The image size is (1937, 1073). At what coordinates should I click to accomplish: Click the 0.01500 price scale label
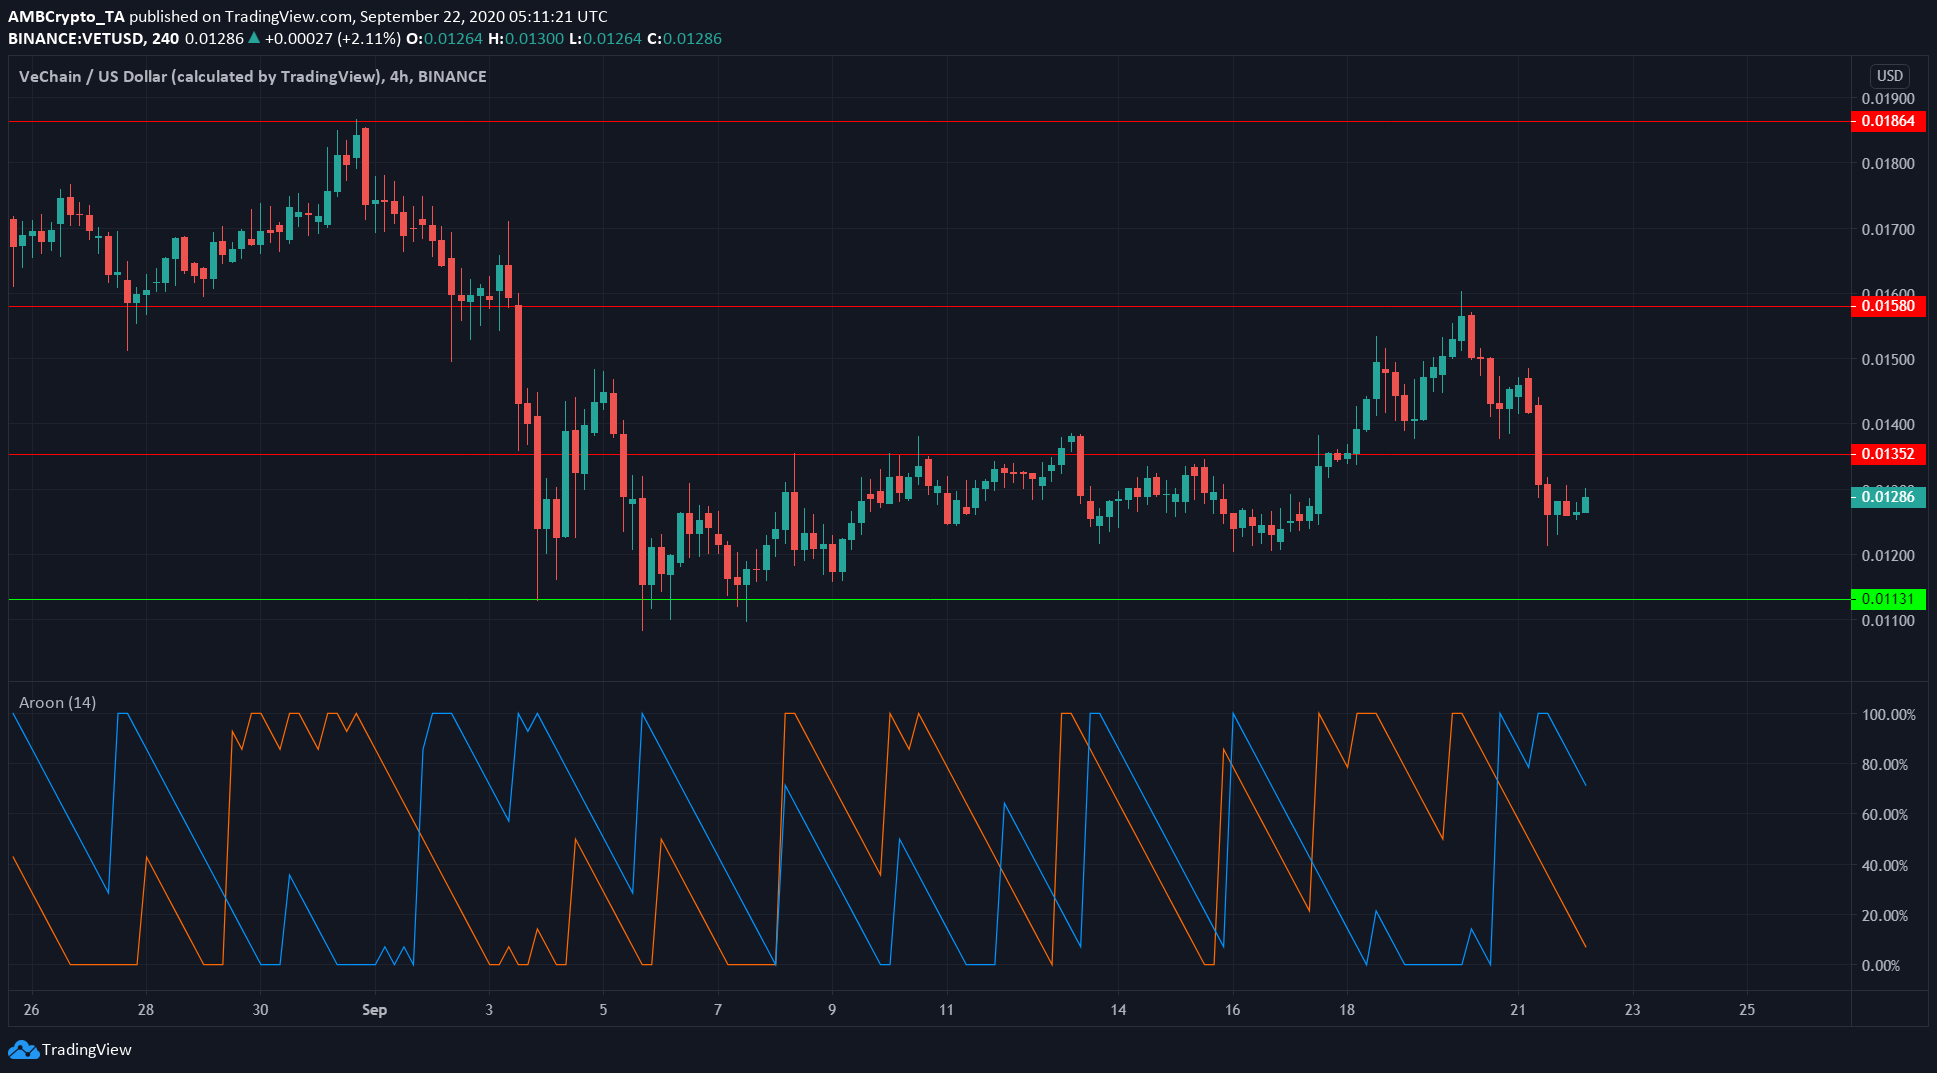(x=1888, y=360)
